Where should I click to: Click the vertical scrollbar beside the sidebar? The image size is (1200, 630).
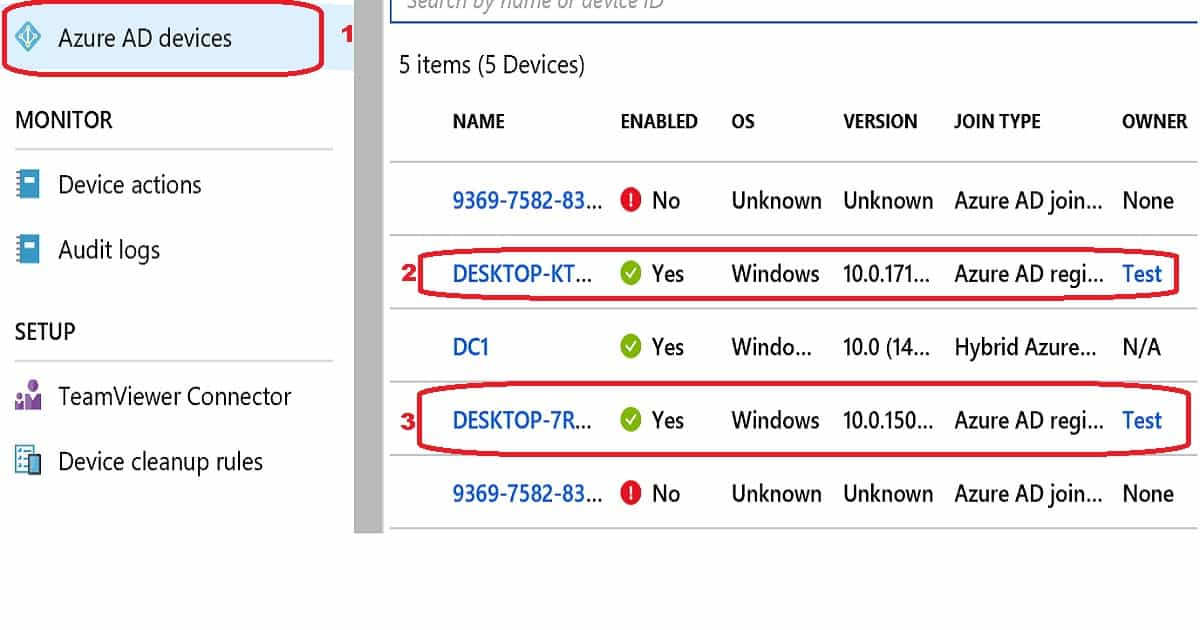coord(369,266)
